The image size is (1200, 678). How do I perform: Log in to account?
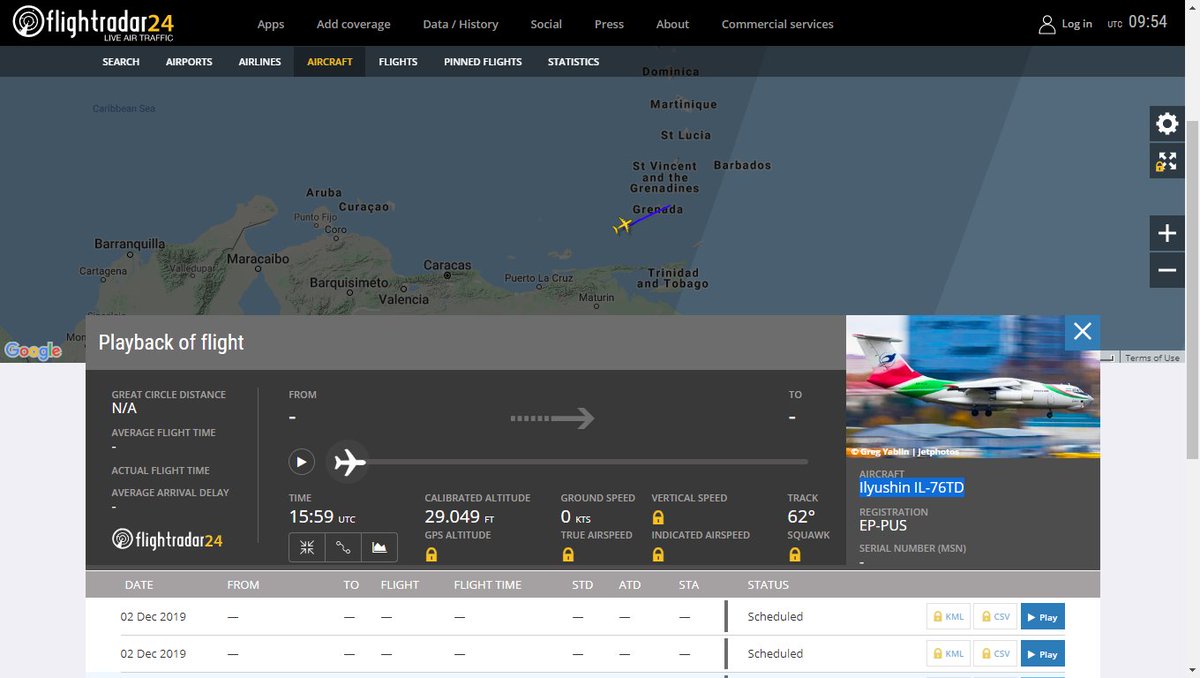[x=1077, y=24]
